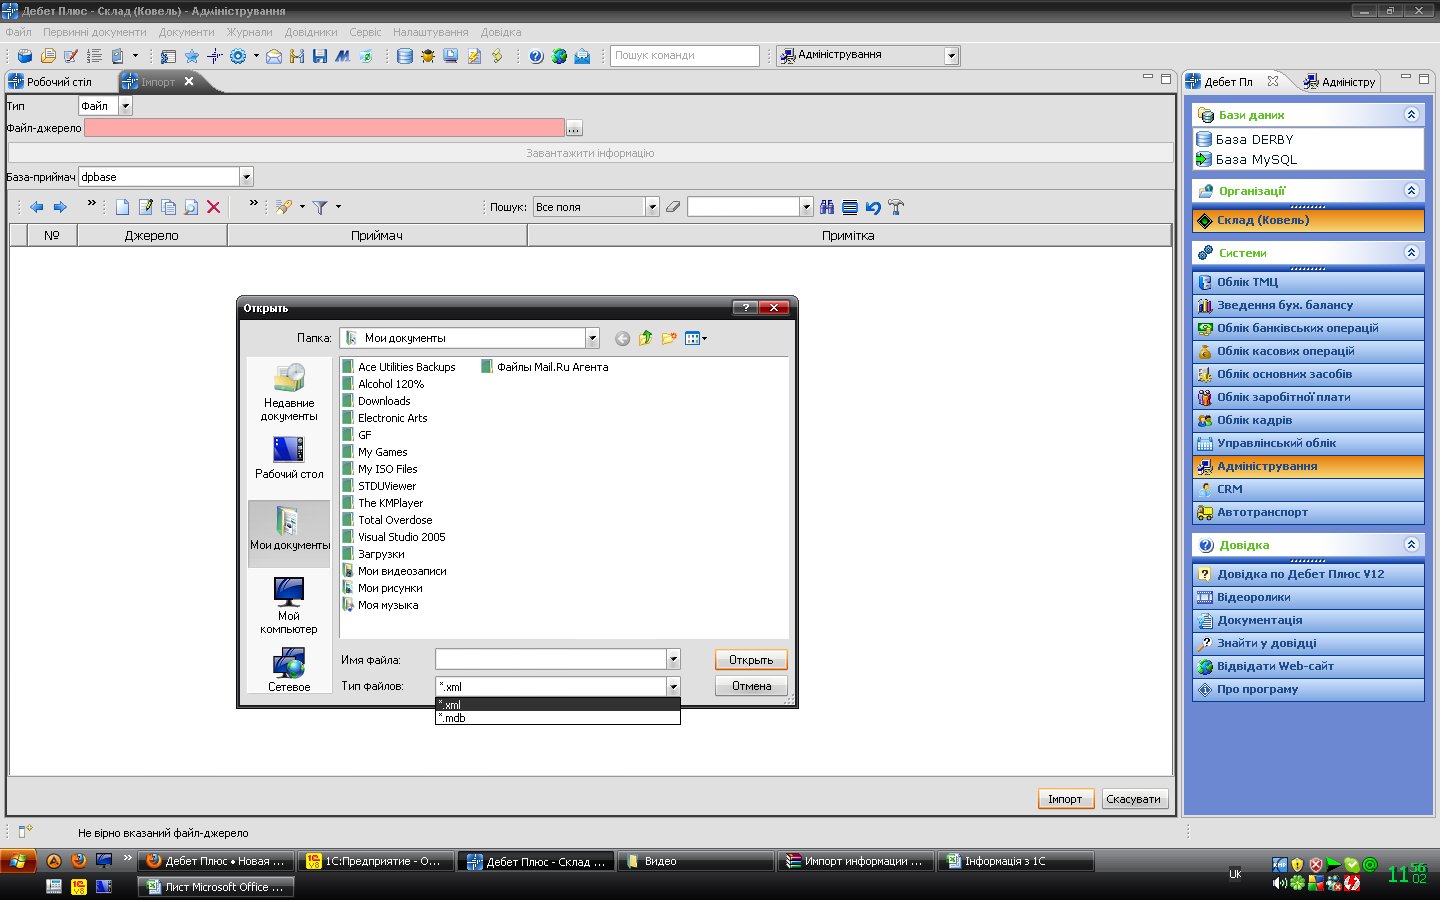
Task: Select *.mdb in the file type list
Action: tap(558, 718)
